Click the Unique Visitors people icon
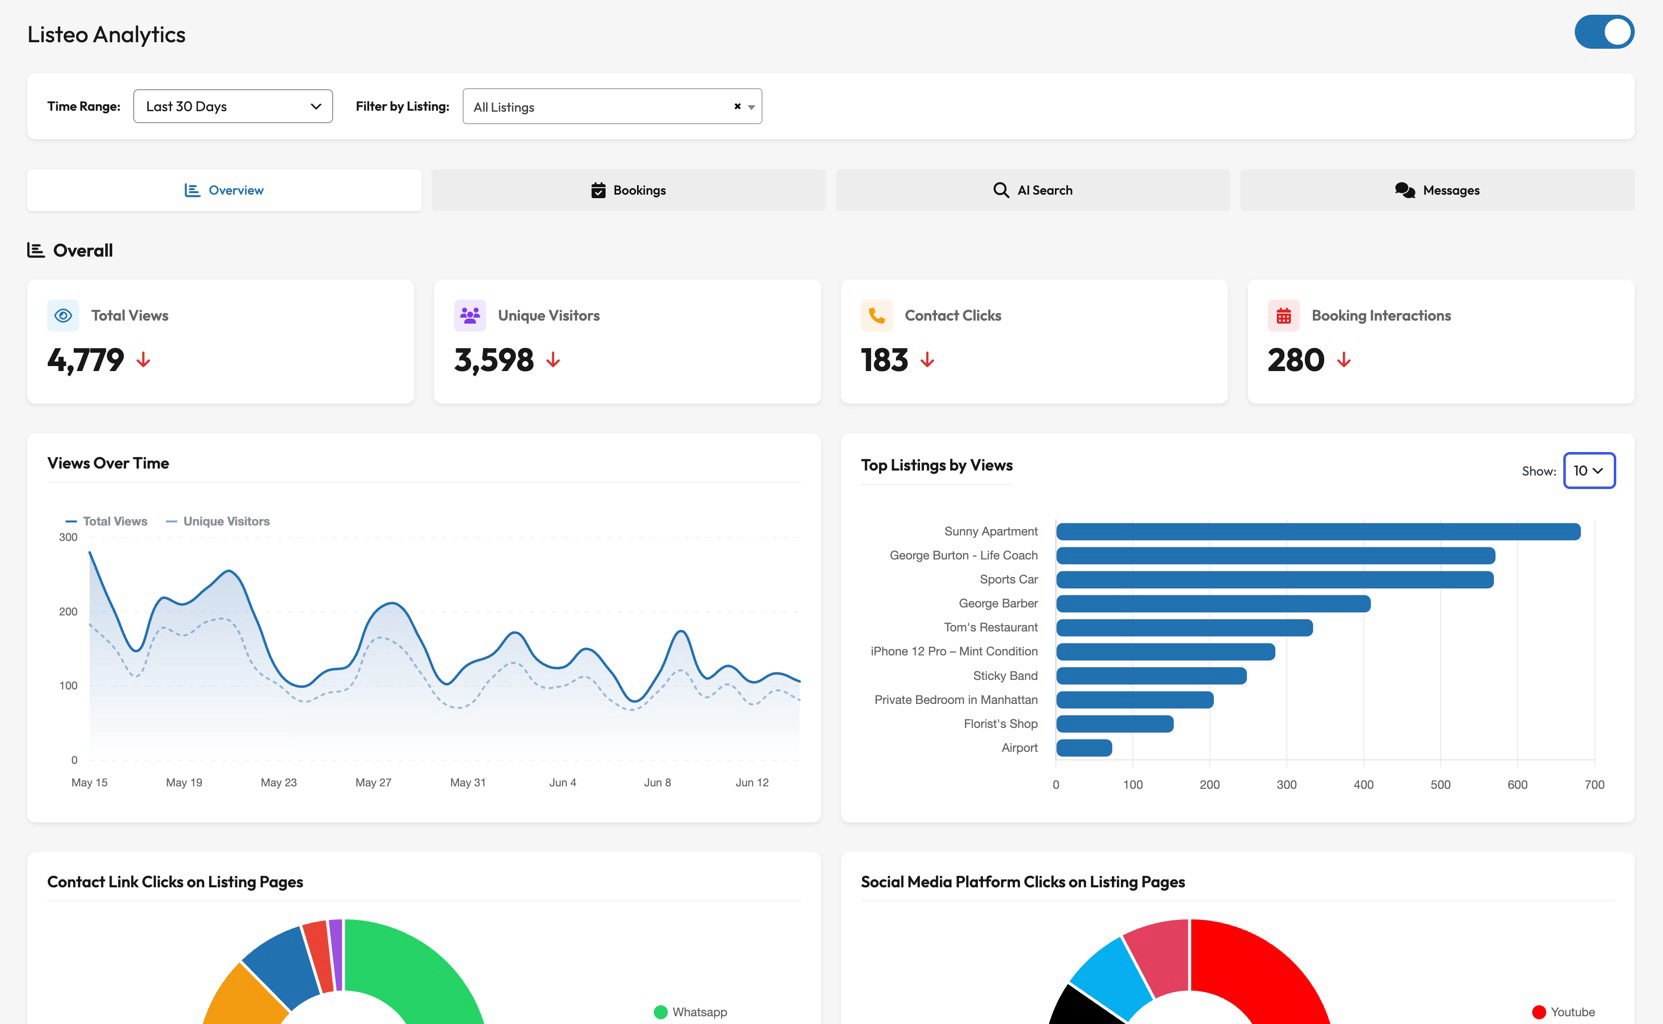This screenshot has height=1024, width=1663. 470,315
